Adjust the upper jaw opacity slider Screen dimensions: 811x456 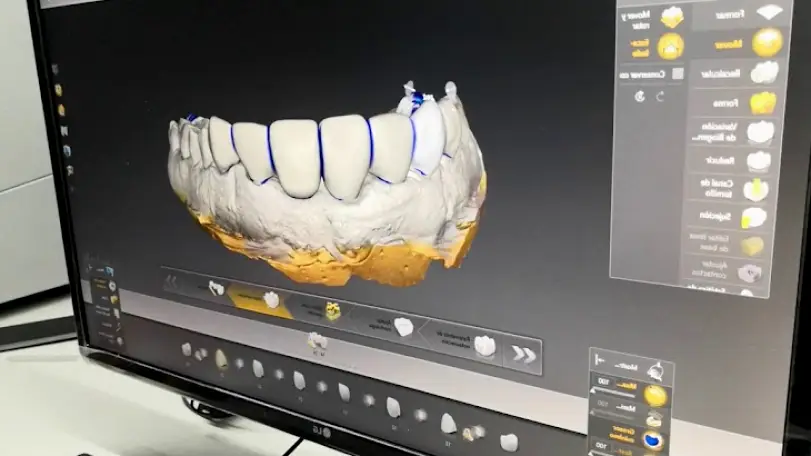[x=614, y=394]
